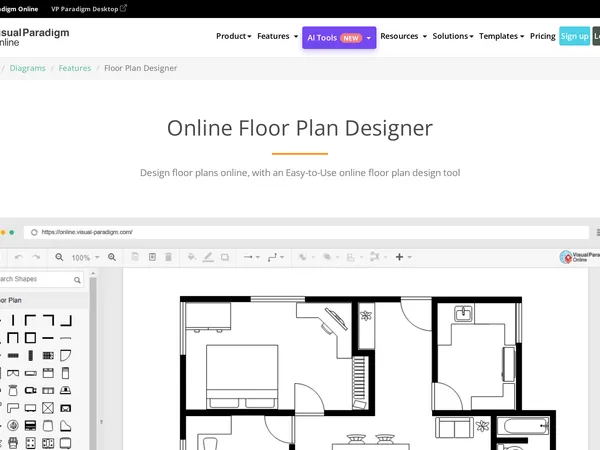
Task: Open VP Paradigm Desktop in top bar
Action: 85,9
